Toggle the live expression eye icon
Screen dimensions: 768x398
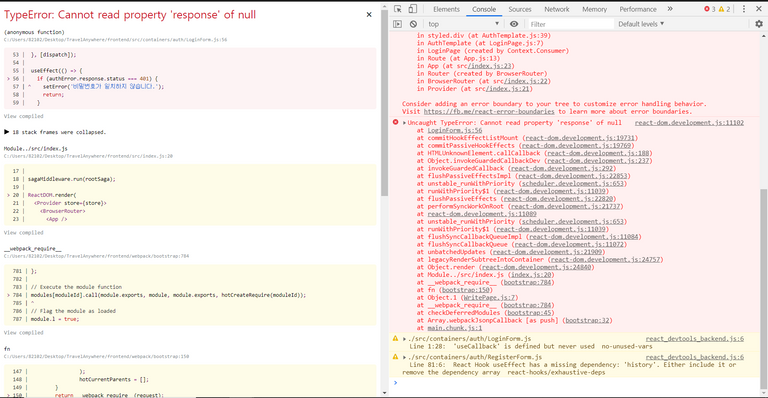pos(514,23)
